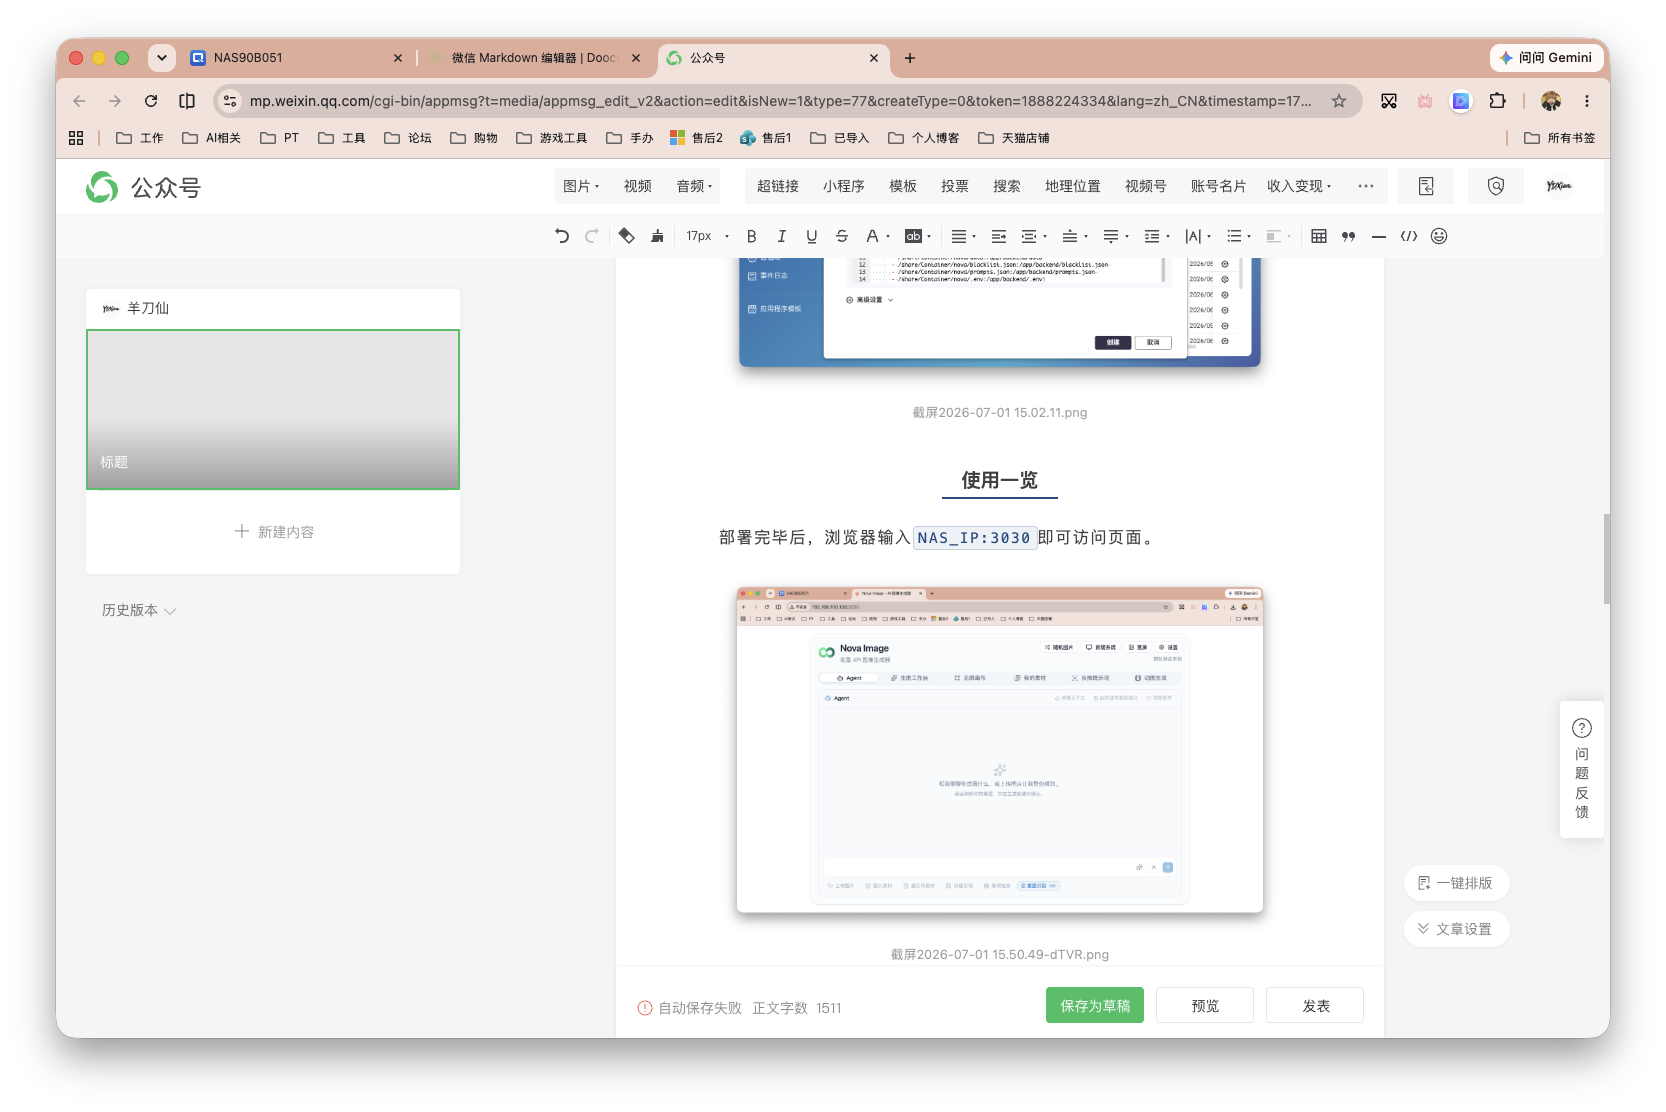Expand the browser tab search chevron
Screen dimensions: 1666x1112
coord(162,58)
